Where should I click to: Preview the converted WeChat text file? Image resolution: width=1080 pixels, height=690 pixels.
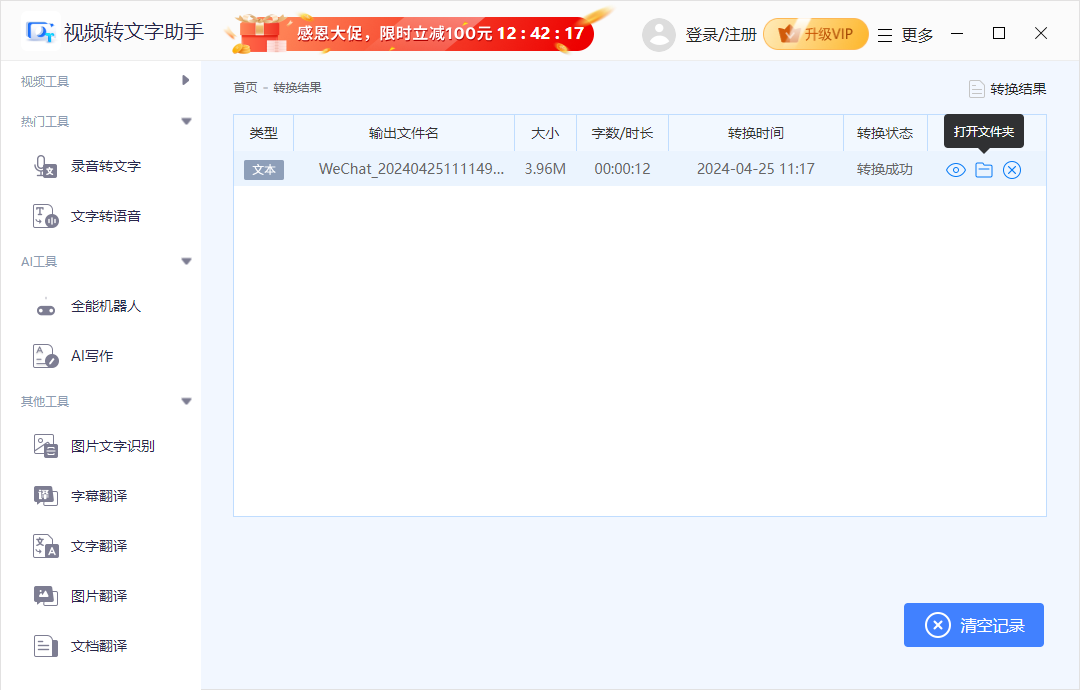pos(954,169)
